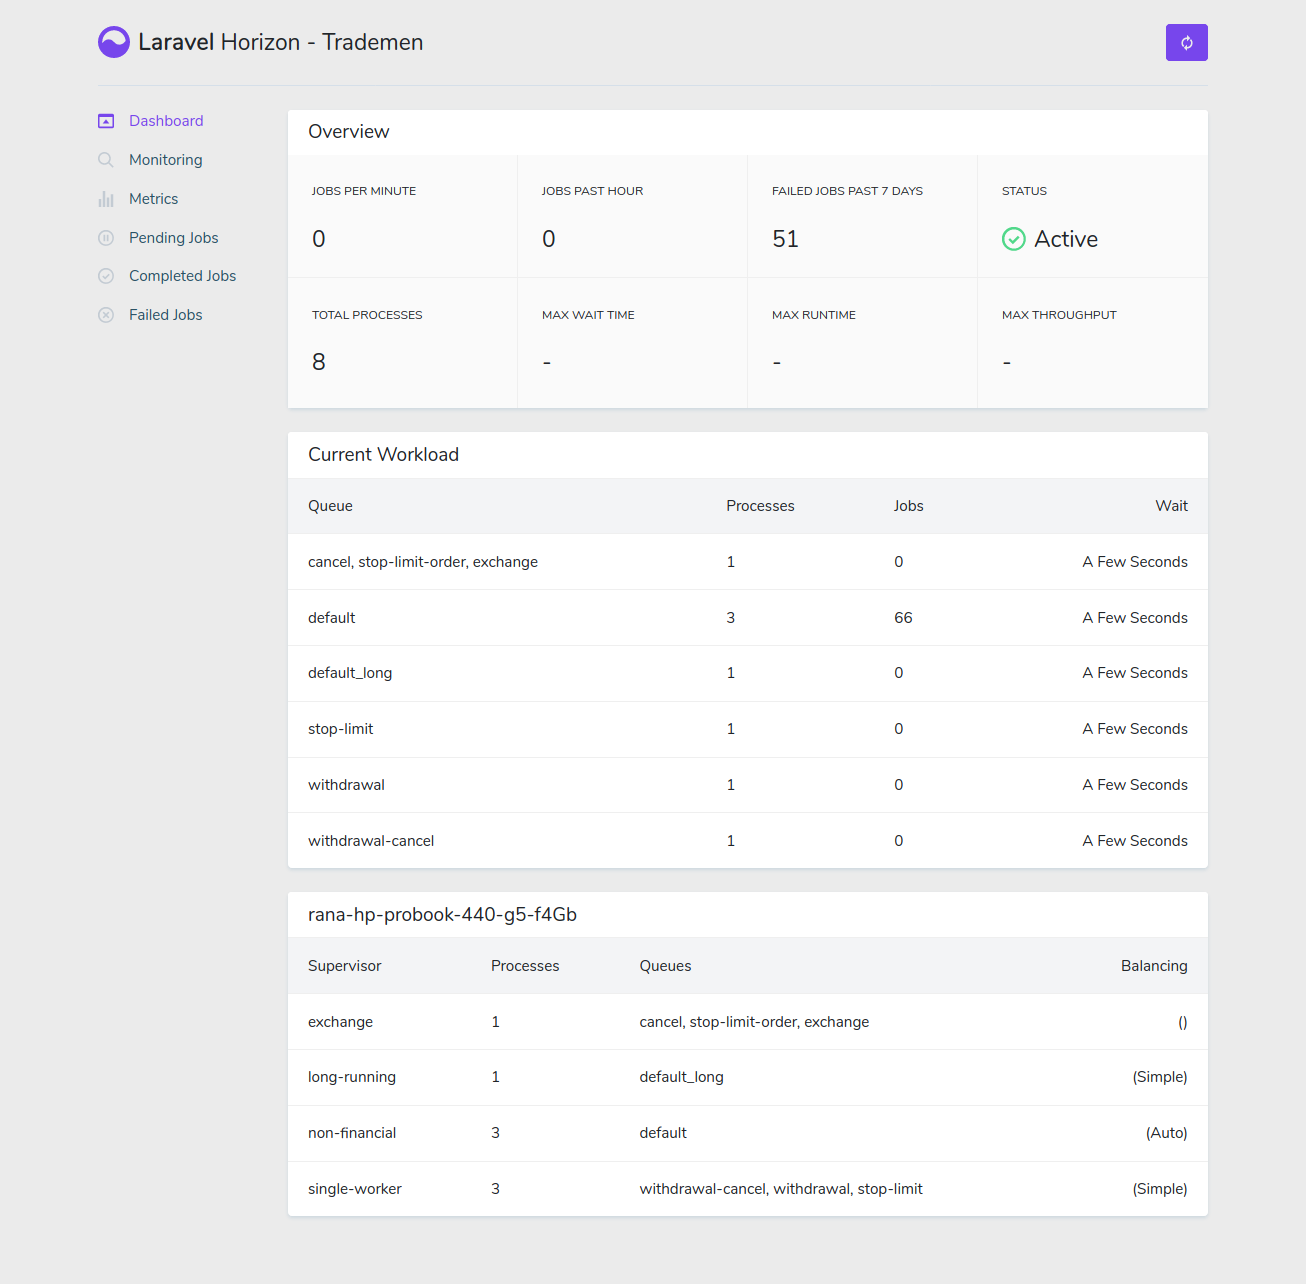Image resolution: width=1306 pixels, height=1284 pixels.
Task: Click the Max Runtime label
Action: (814, 315)
